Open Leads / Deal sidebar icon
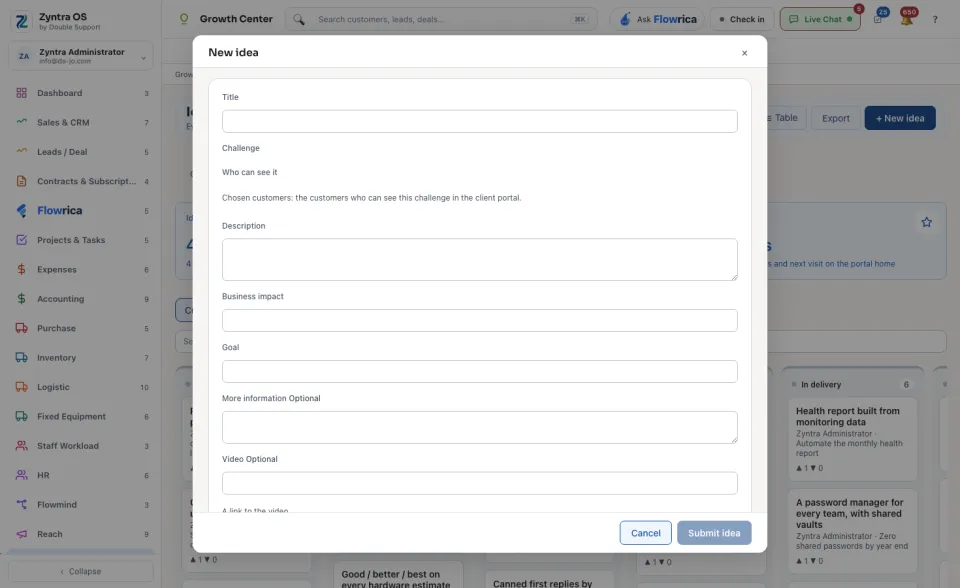960x588 pixels. [21, 151]
